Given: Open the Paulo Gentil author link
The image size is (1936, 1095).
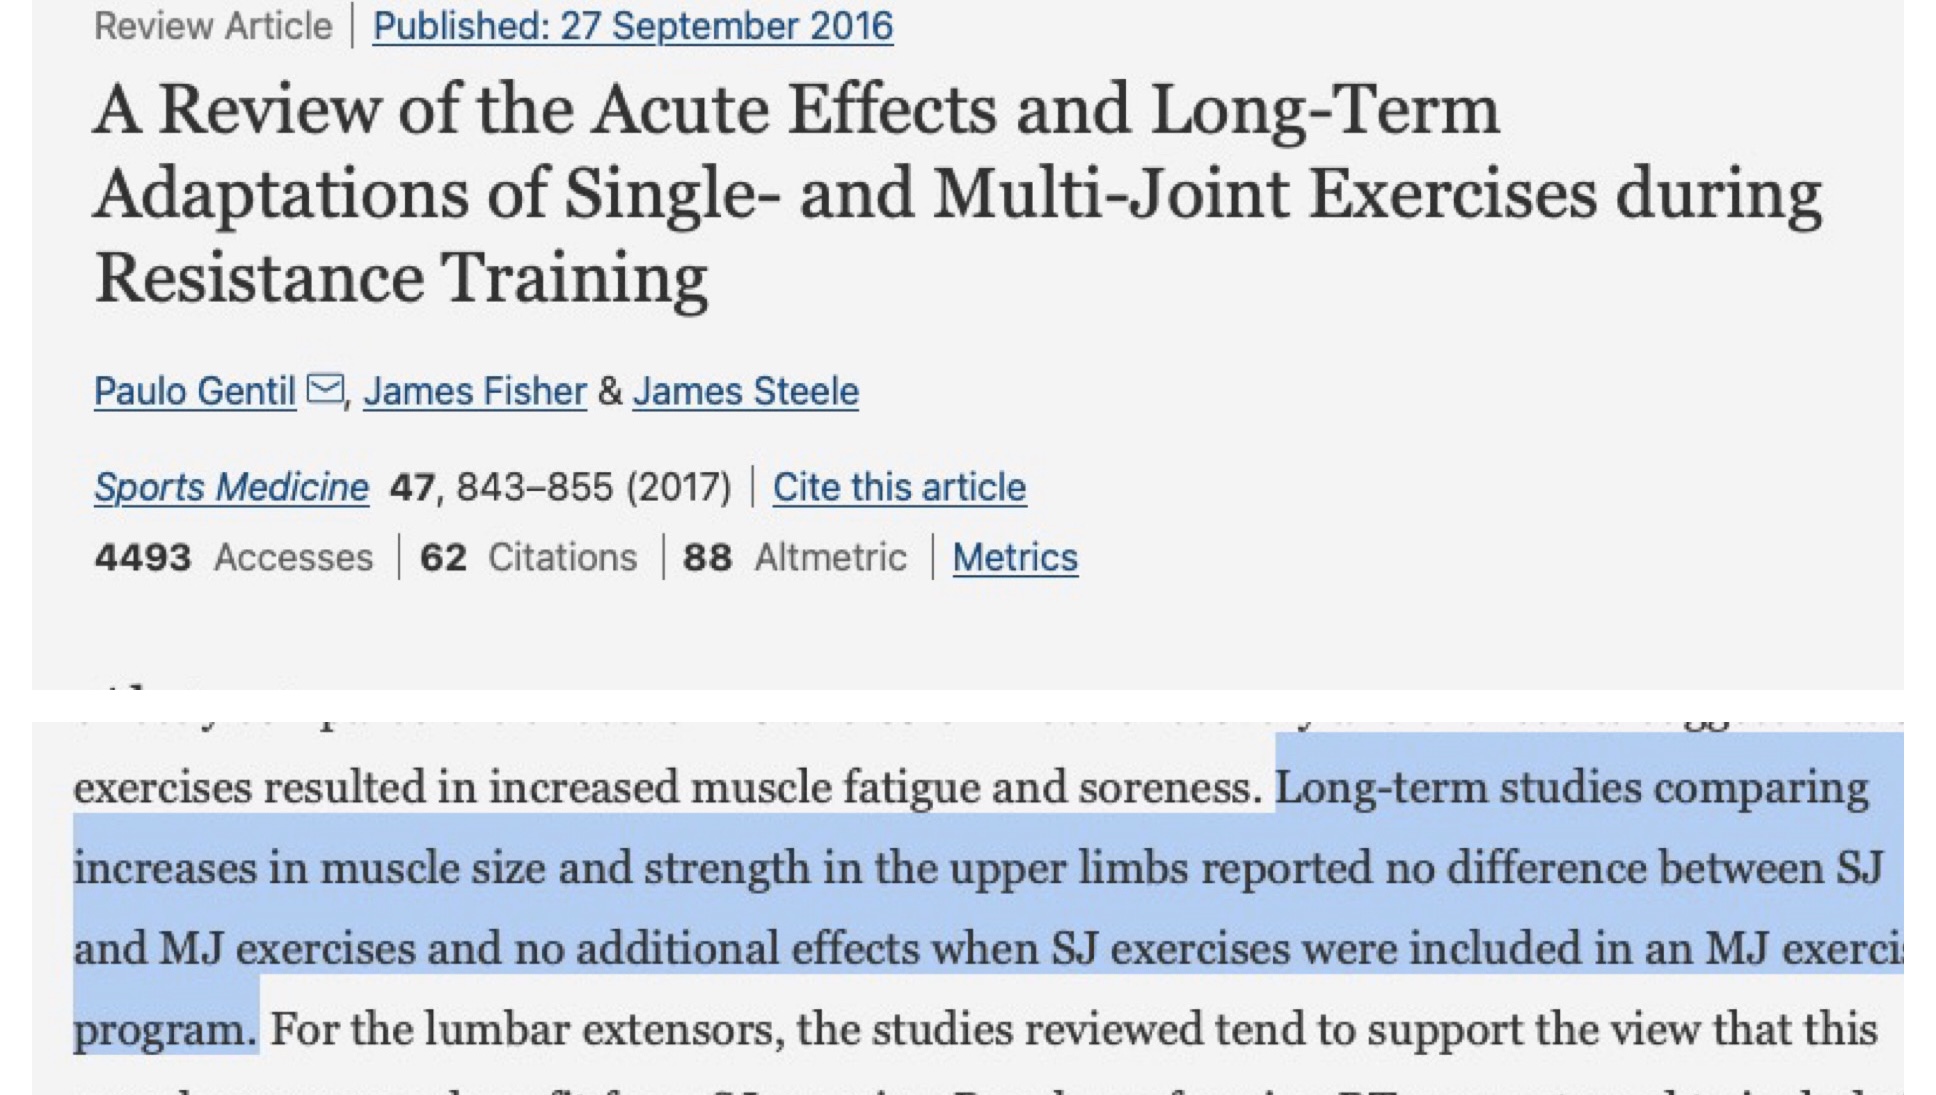Looking at the screenshot, I should coord(194,391).
